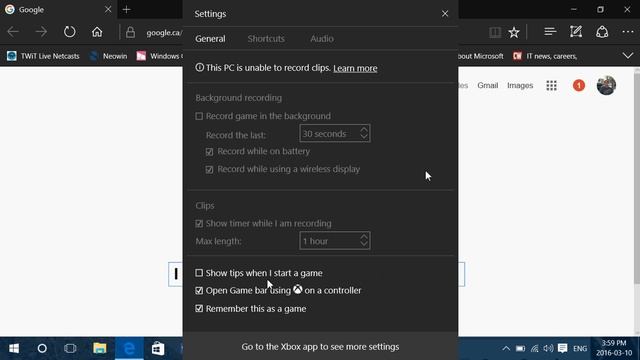Select the General settings tab
Viewport: 640px width, 360px height.
(x=210, y=39)
